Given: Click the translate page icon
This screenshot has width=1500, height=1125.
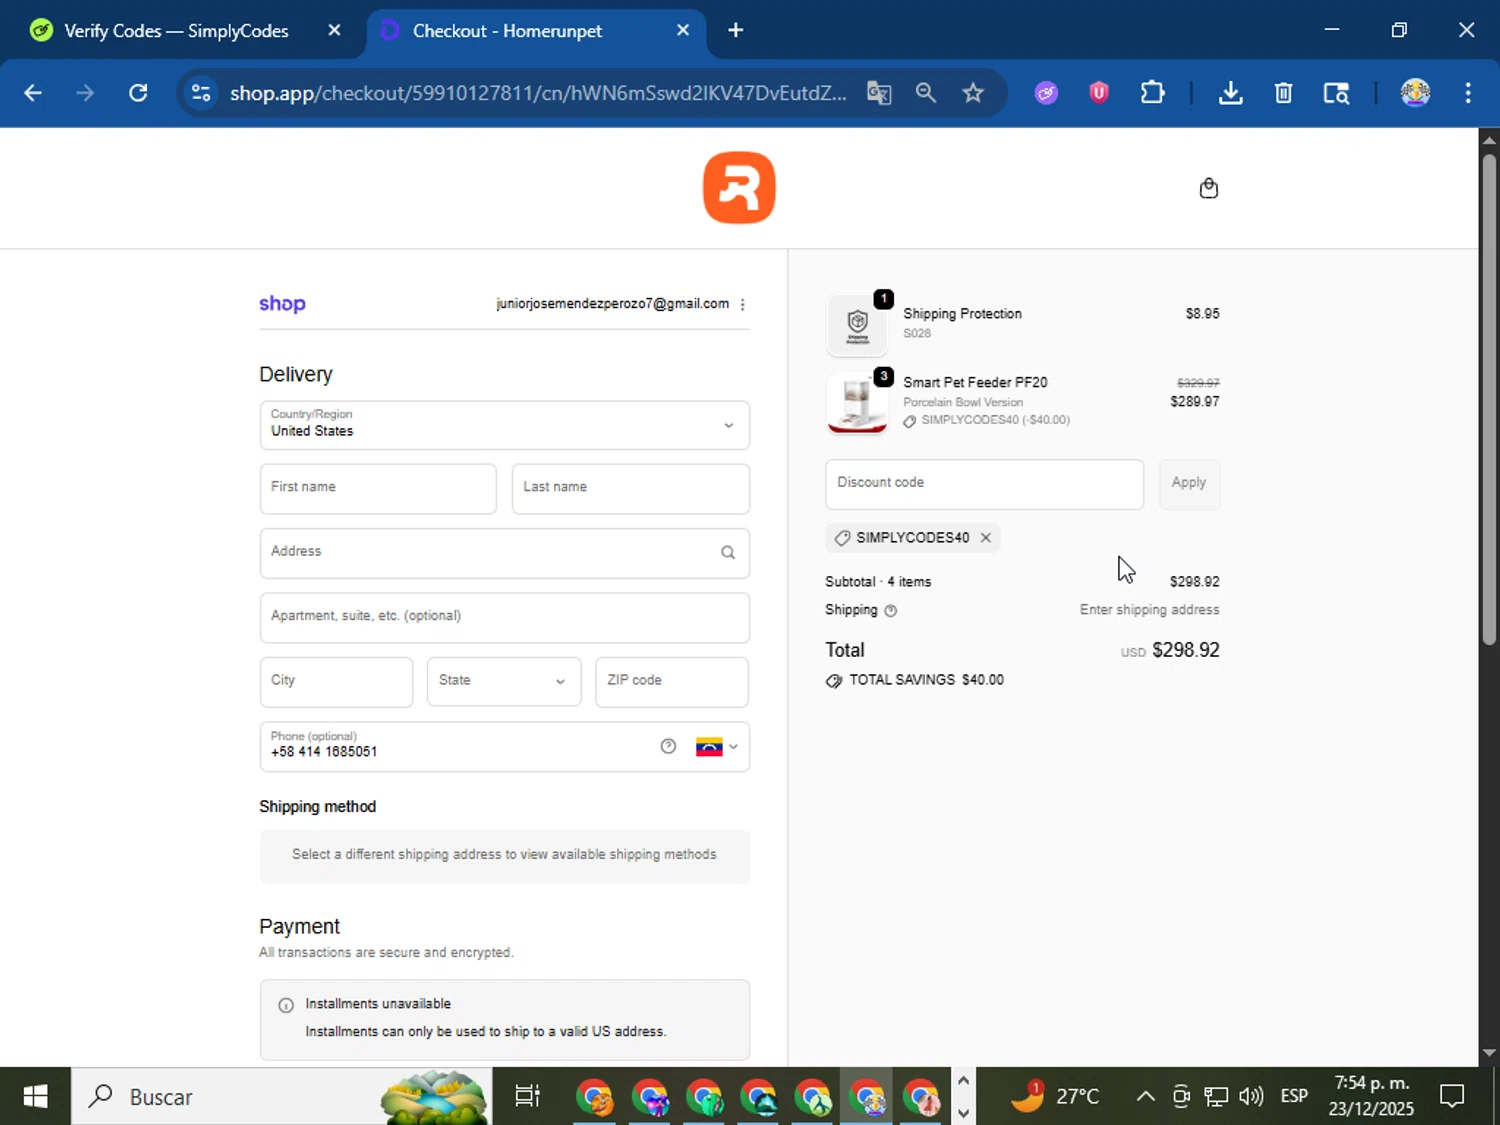Looking at the screenshot, I should point(879,93).
